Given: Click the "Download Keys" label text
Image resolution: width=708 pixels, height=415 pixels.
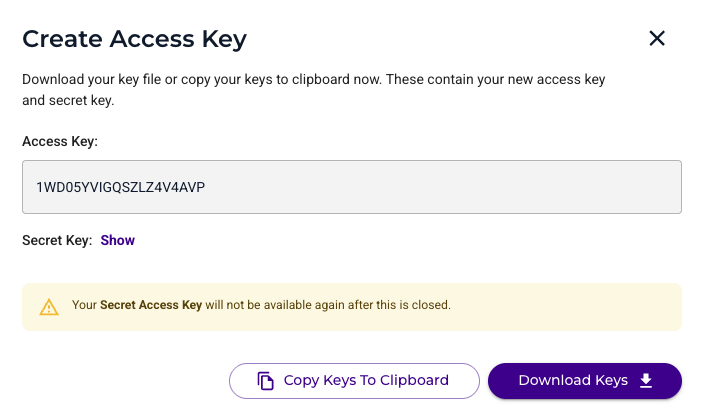Looking at the screenshot, I should (x=573, y=380).
